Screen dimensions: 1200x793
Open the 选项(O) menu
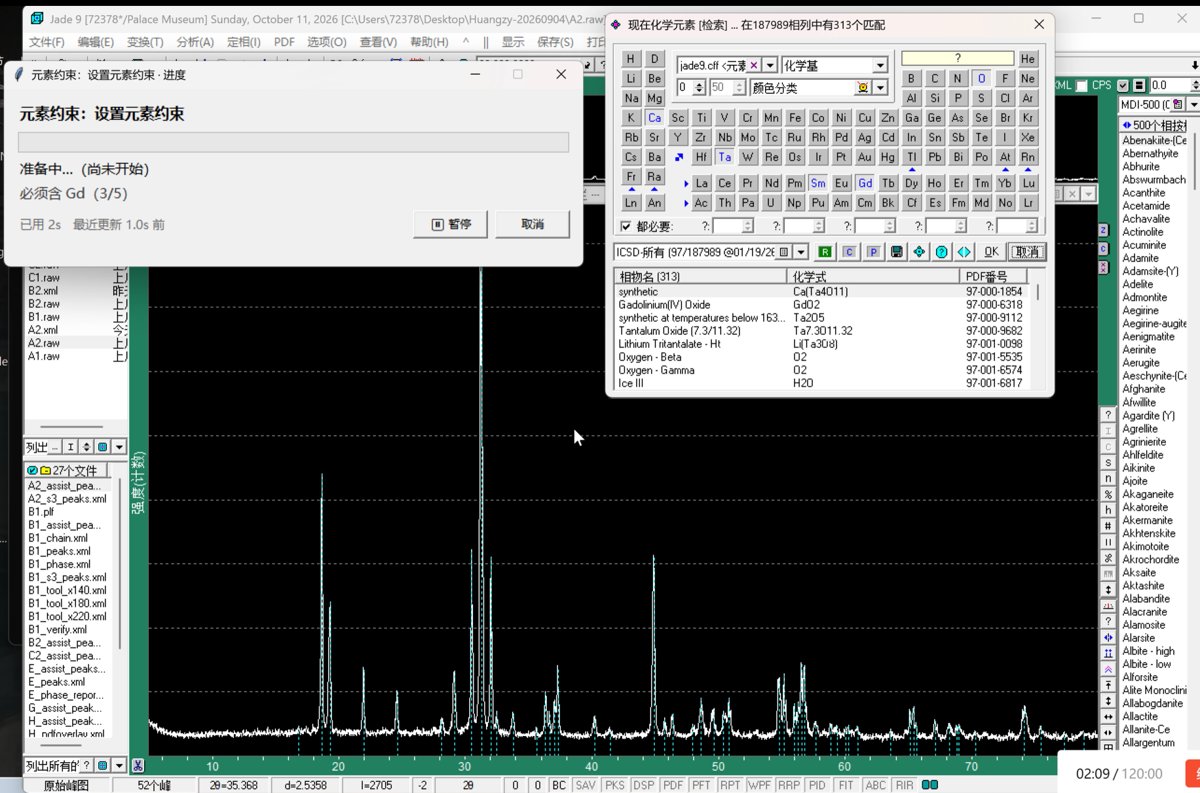[x=326, y=42]
